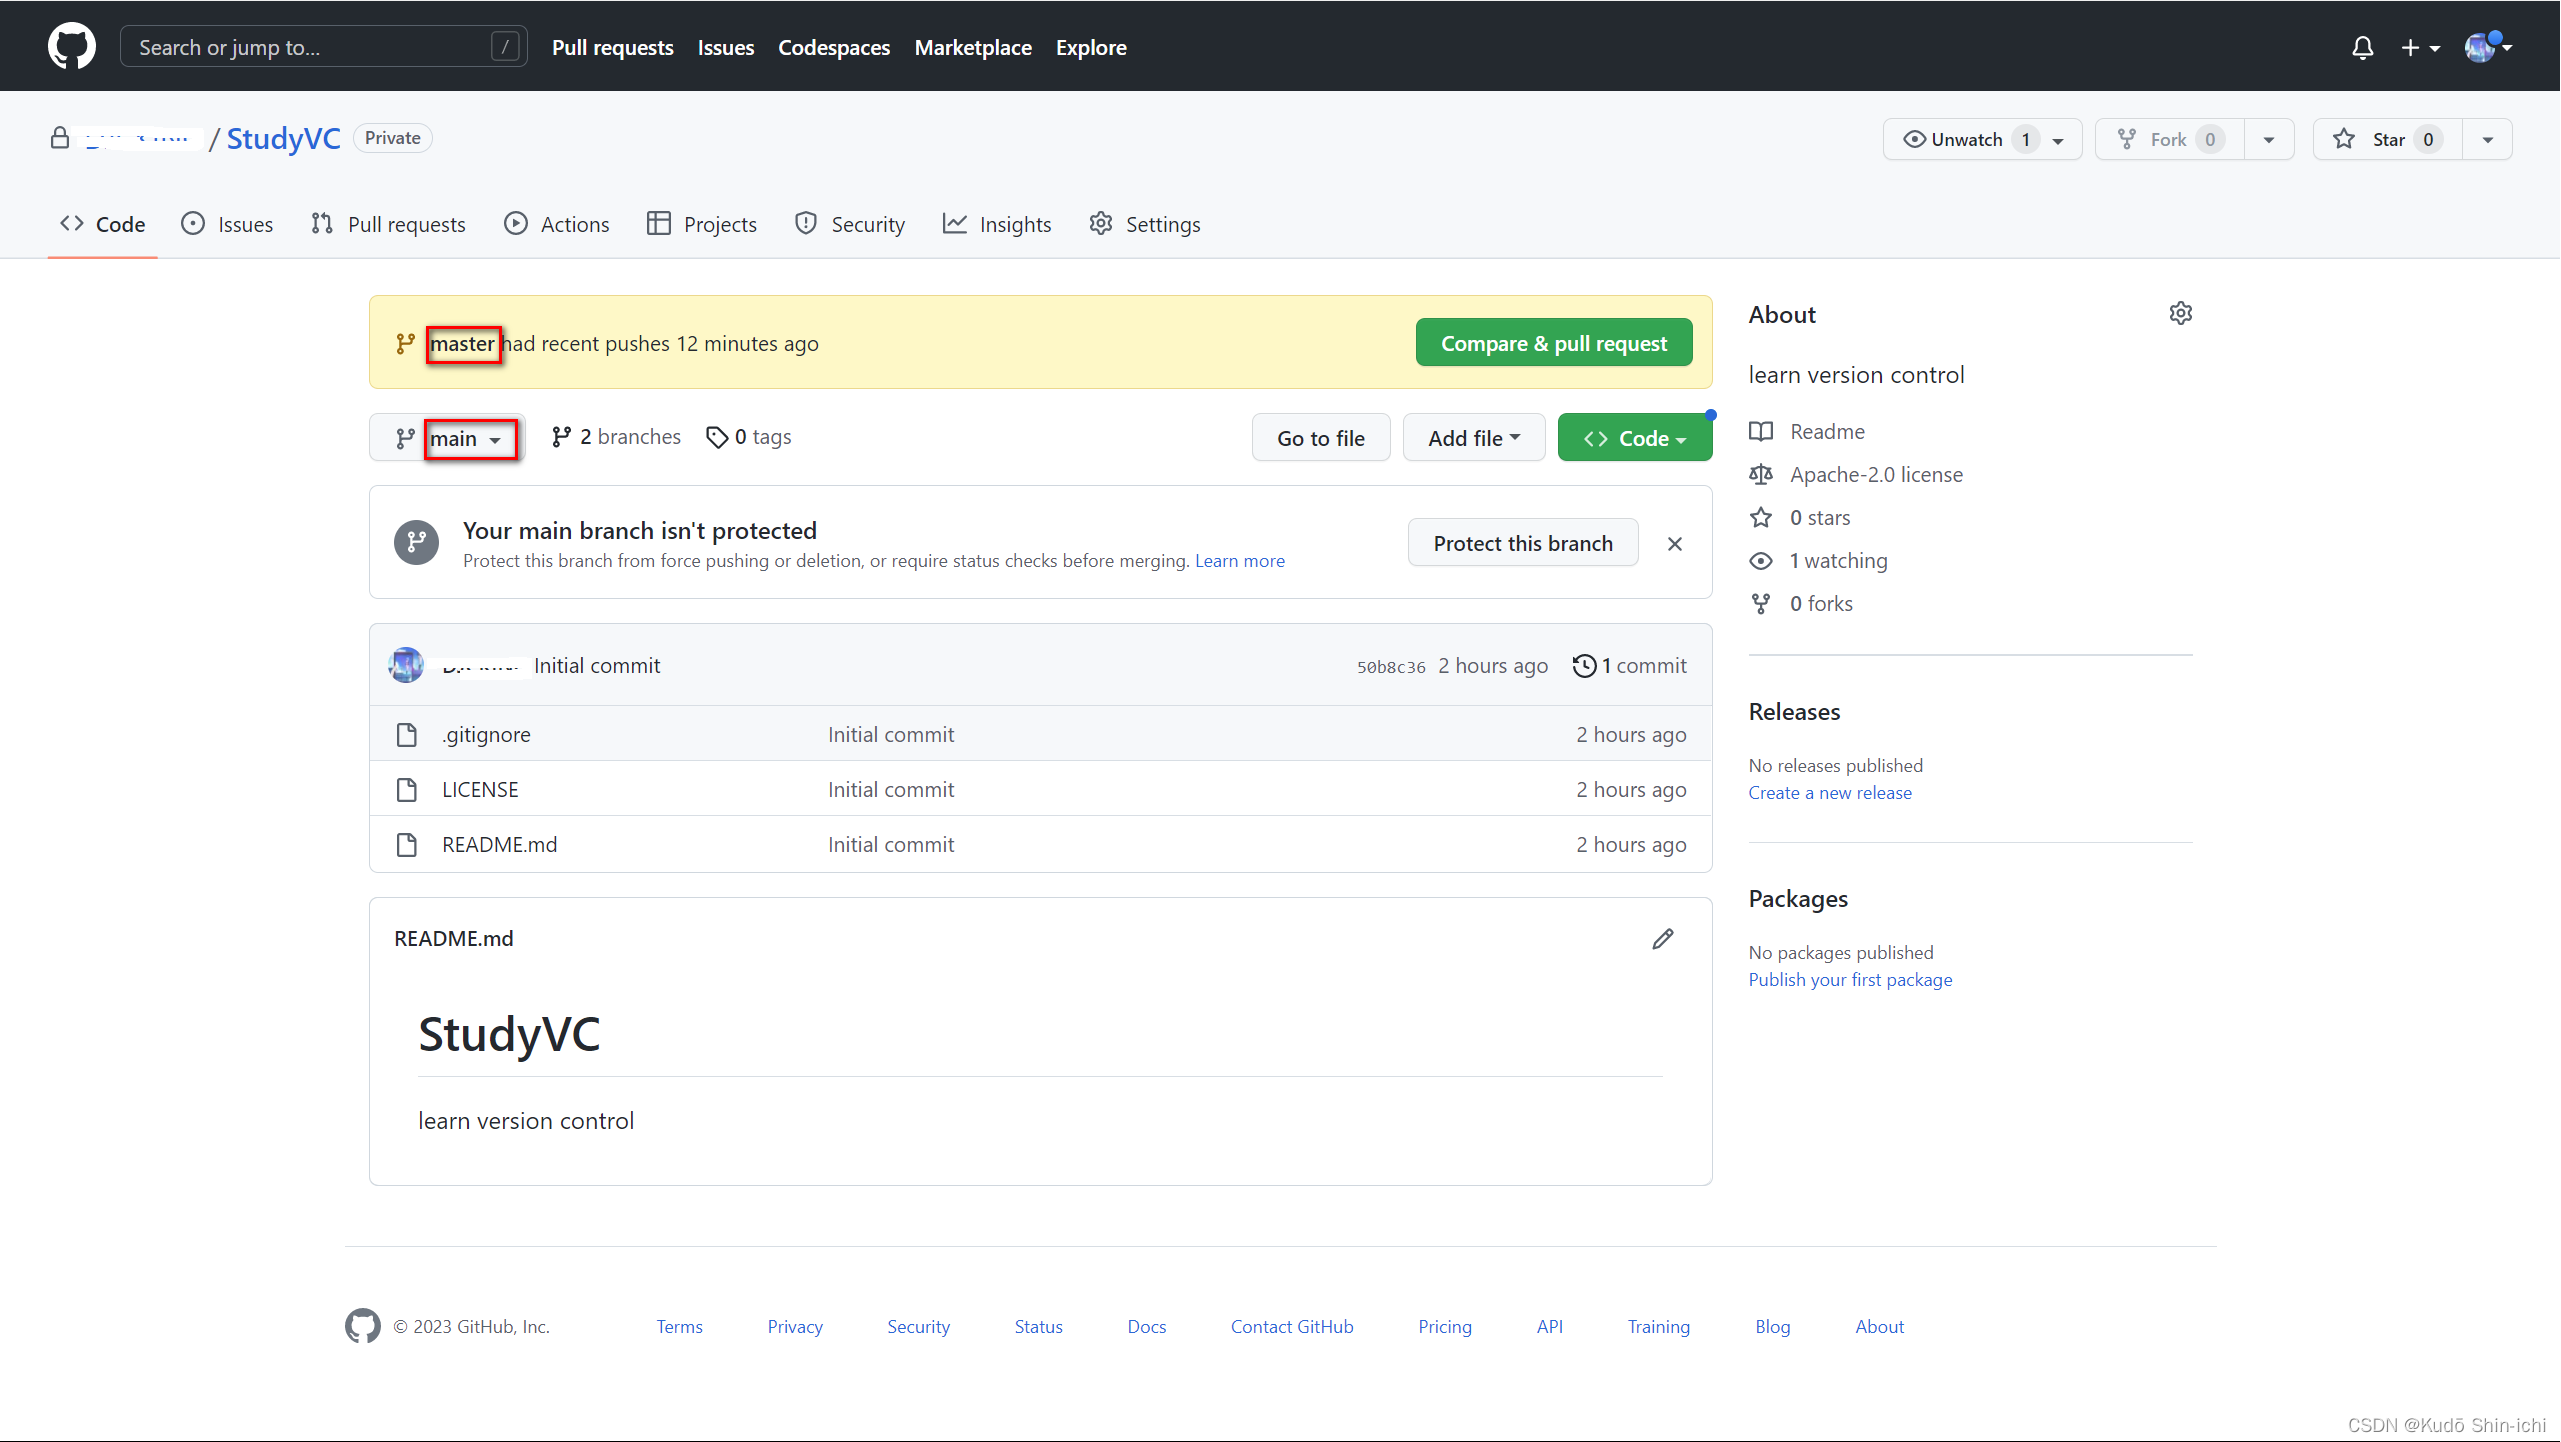View the 1 commit history
Screen dimensions: 2561x1442
click(1630, 666)
